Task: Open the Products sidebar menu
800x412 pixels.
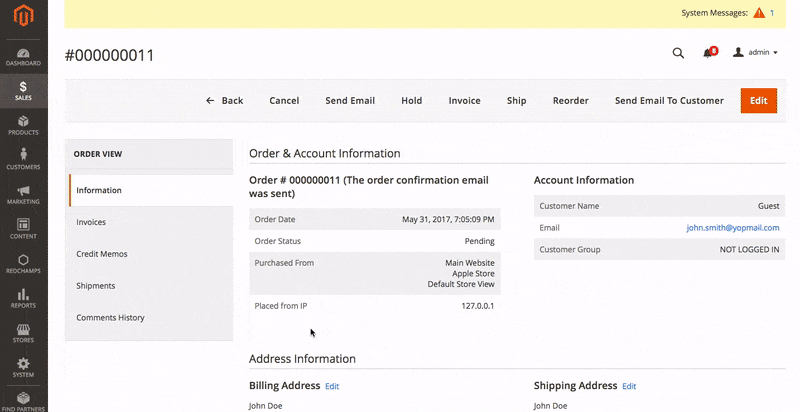Action: (x=23, y=126)
